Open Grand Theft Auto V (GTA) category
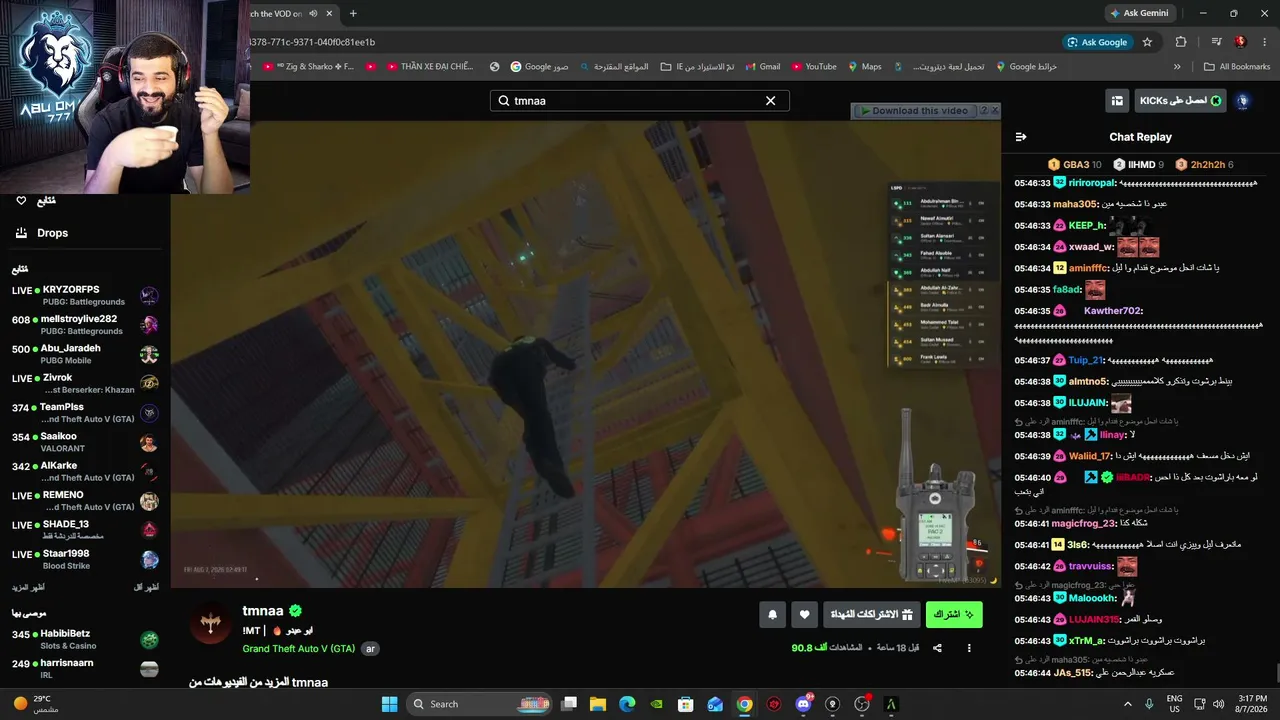The width and height of the screenshot is (1280, 720). pyautogui.click(x=298, y=649)
